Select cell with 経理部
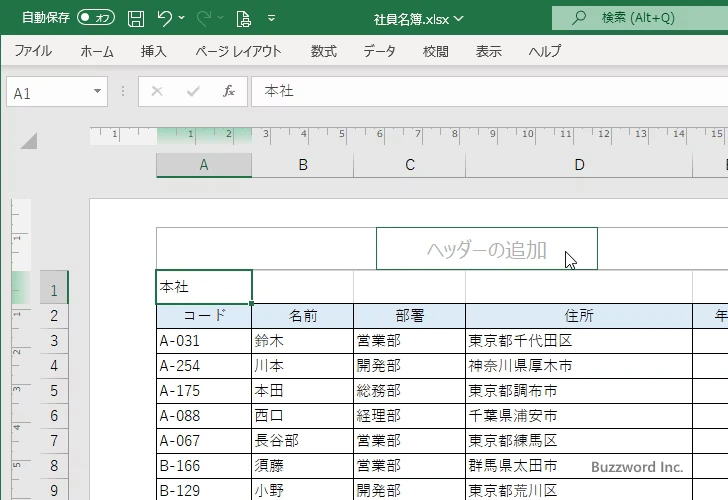Image resolution: width=728 pixels, height=500 pixels. pos(410,416)
